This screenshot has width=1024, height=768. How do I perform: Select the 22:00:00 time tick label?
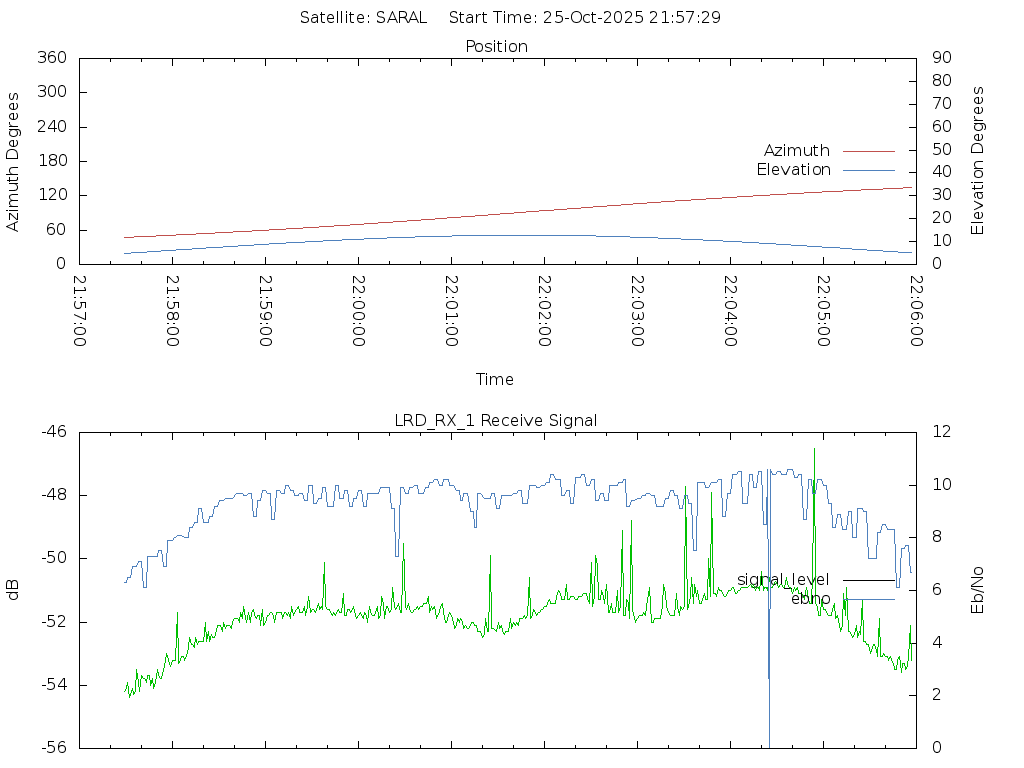pos(359,311)
